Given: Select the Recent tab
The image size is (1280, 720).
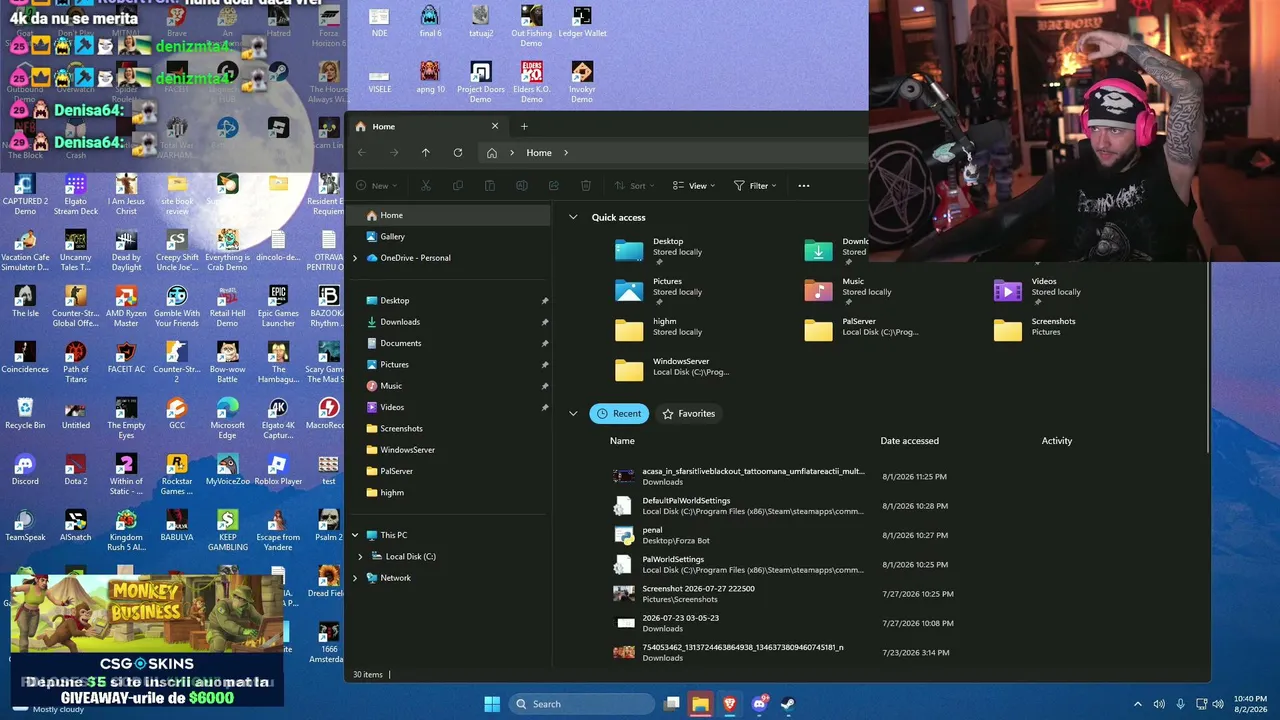Looking at the screenshot, I should pyautogui.click(x=619, y=413).
